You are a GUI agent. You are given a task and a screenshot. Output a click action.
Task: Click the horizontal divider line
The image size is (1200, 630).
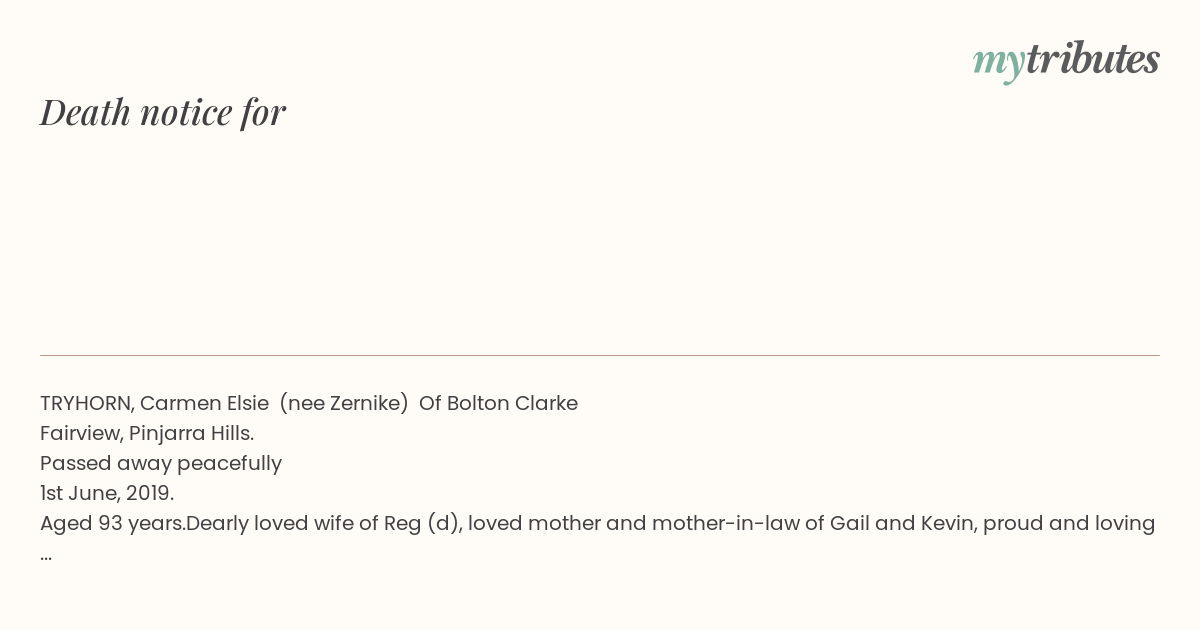click(x=600, y=355)
